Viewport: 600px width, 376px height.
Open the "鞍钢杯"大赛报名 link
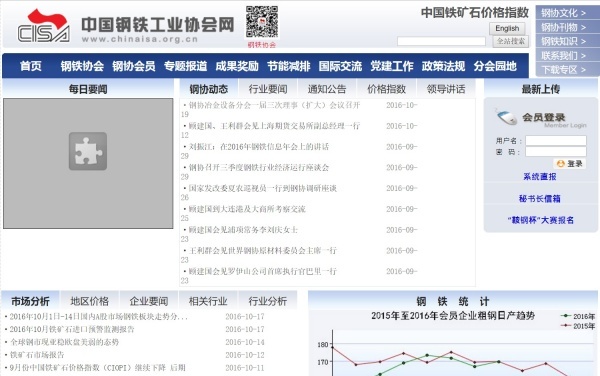tap(541, 220)
